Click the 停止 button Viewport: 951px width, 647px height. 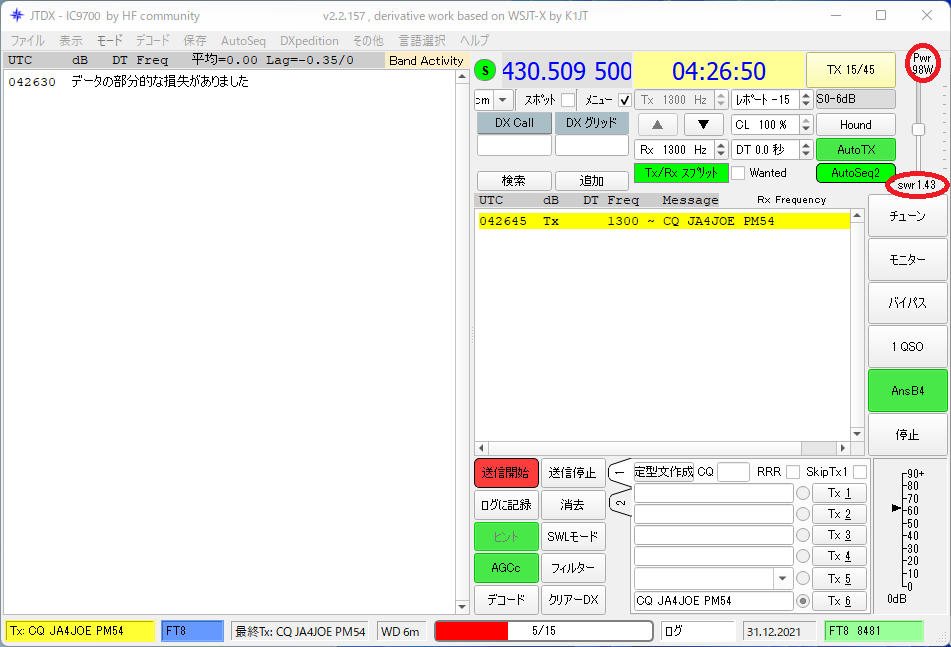pos(907,434)
